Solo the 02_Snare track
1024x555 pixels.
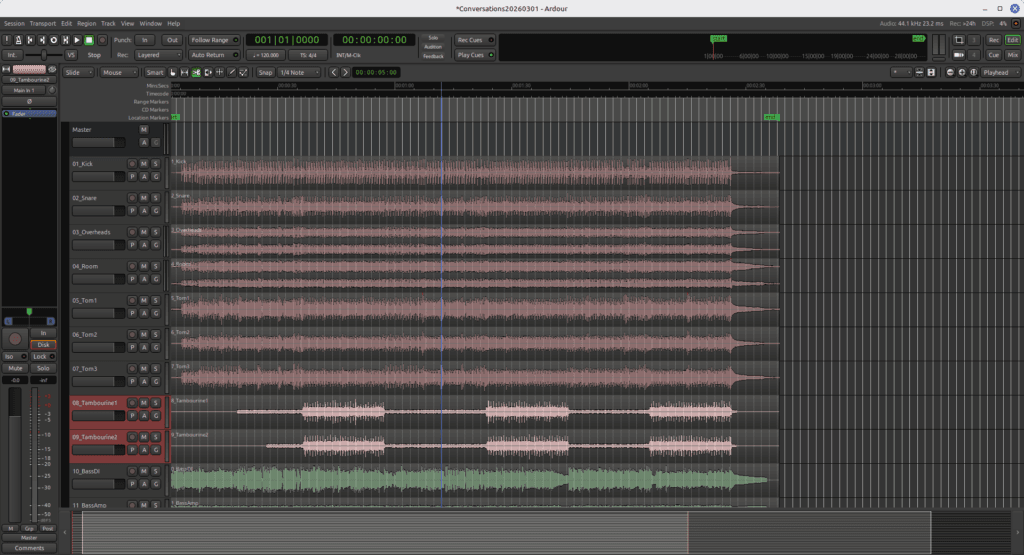tap(156, 198)
